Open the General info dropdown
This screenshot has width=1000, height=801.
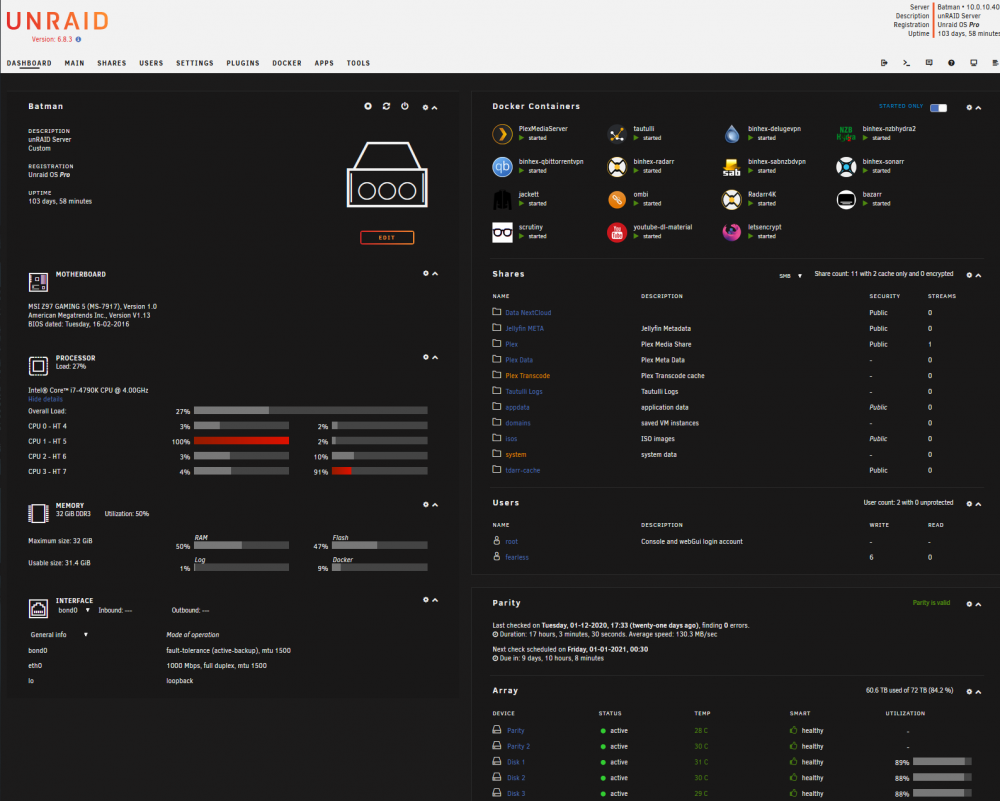pyautogui.click(x=59, y=635)
